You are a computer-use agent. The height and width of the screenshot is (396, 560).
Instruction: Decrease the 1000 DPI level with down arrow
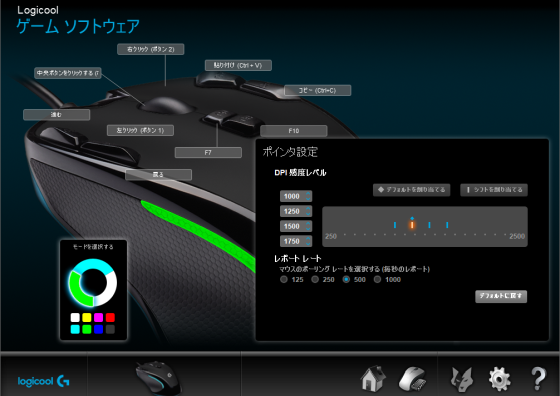(308, 199)
